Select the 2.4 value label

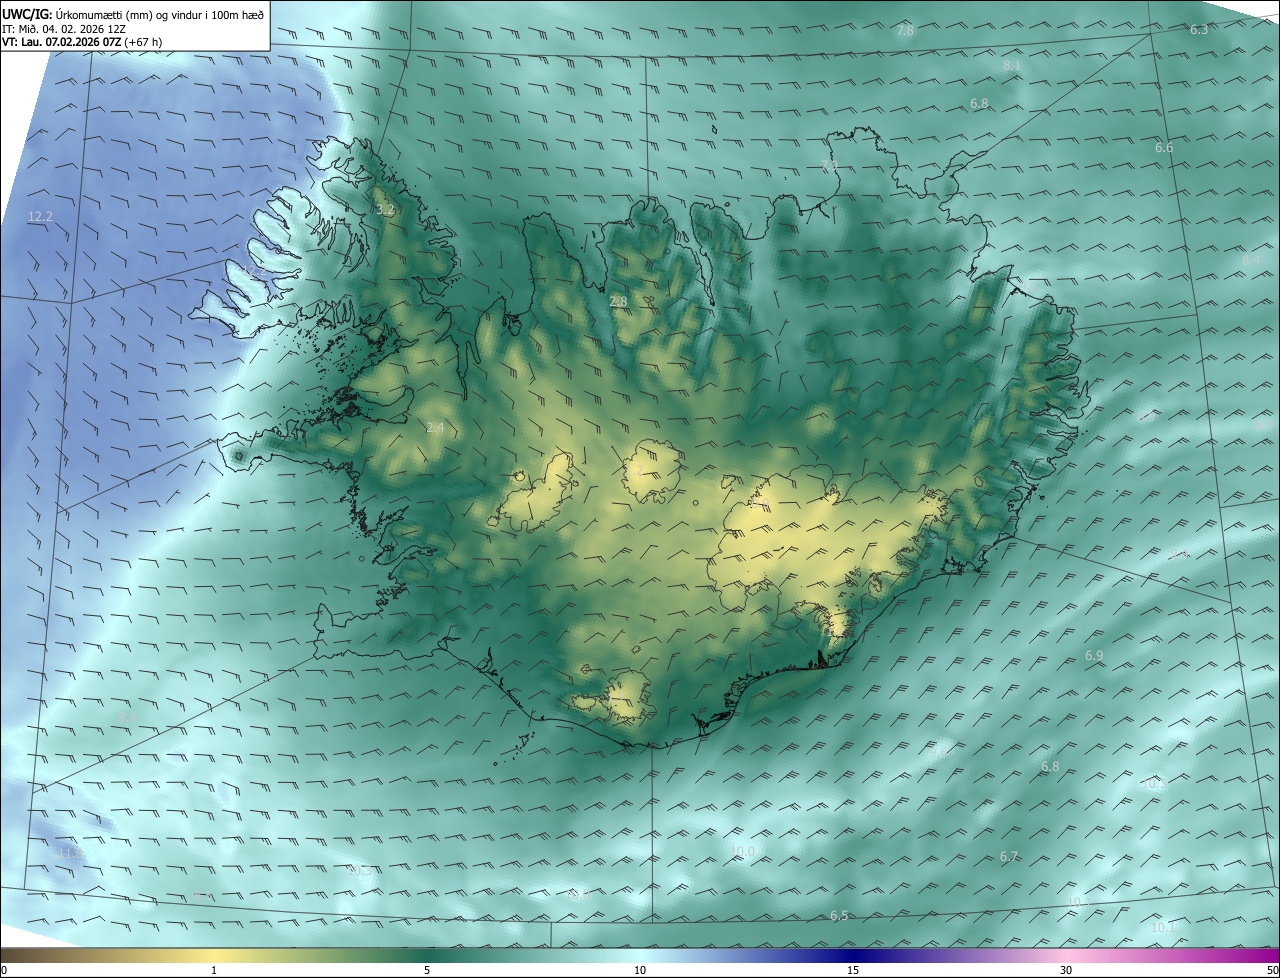(x=435, y=427)
